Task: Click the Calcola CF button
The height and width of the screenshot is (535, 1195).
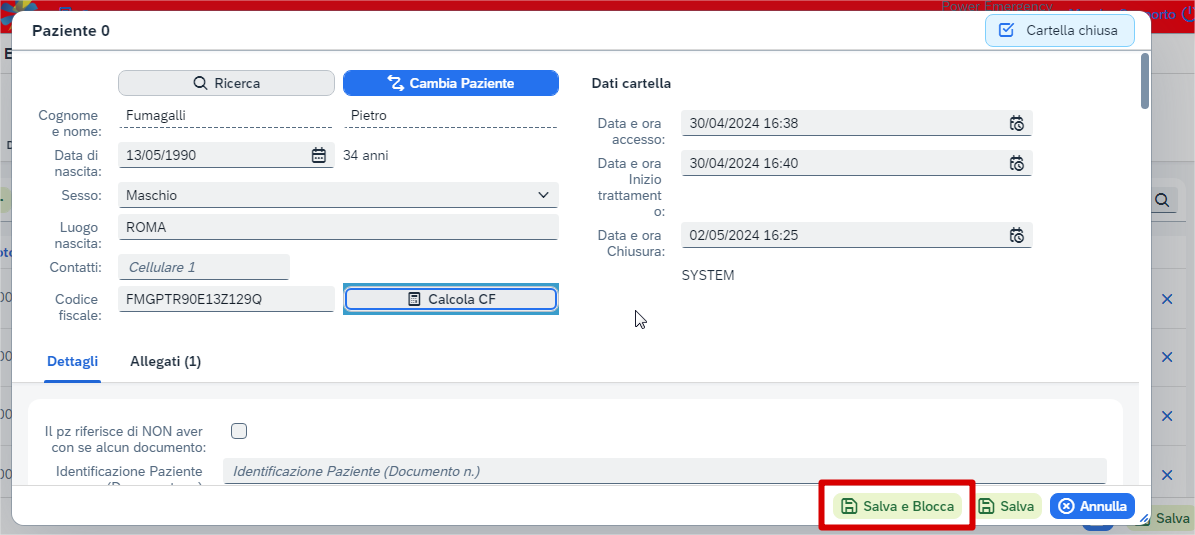Action: tap(451, 300)
